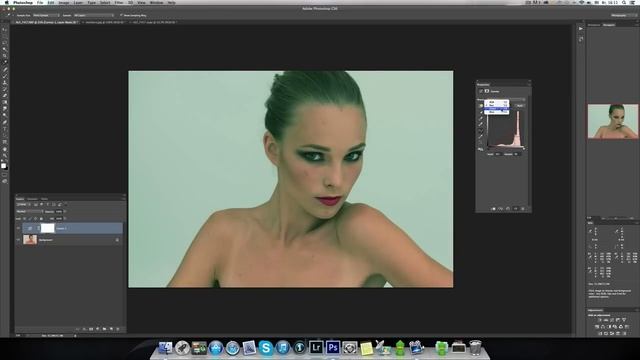Screen dimensions: 640x360
Task: Create a new layer from Layers panel
Action: pos(111,329)
